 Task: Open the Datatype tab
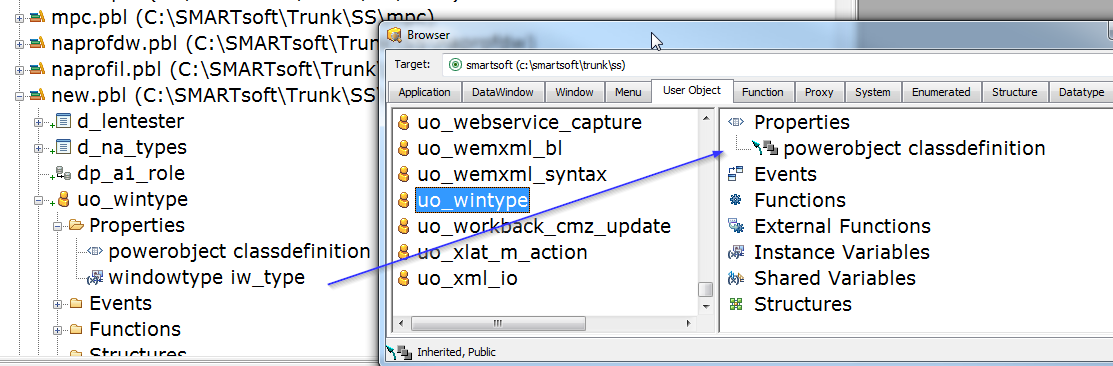1080,92
